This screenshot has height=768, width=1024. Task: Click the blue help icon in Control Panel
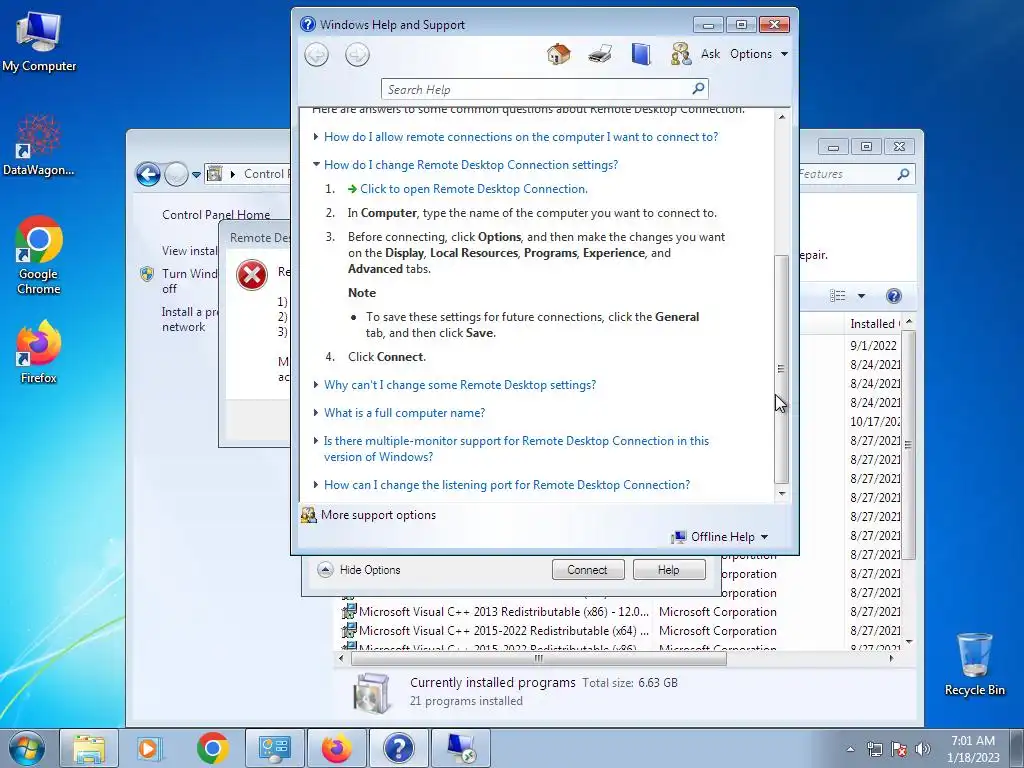tap(893, 296)
